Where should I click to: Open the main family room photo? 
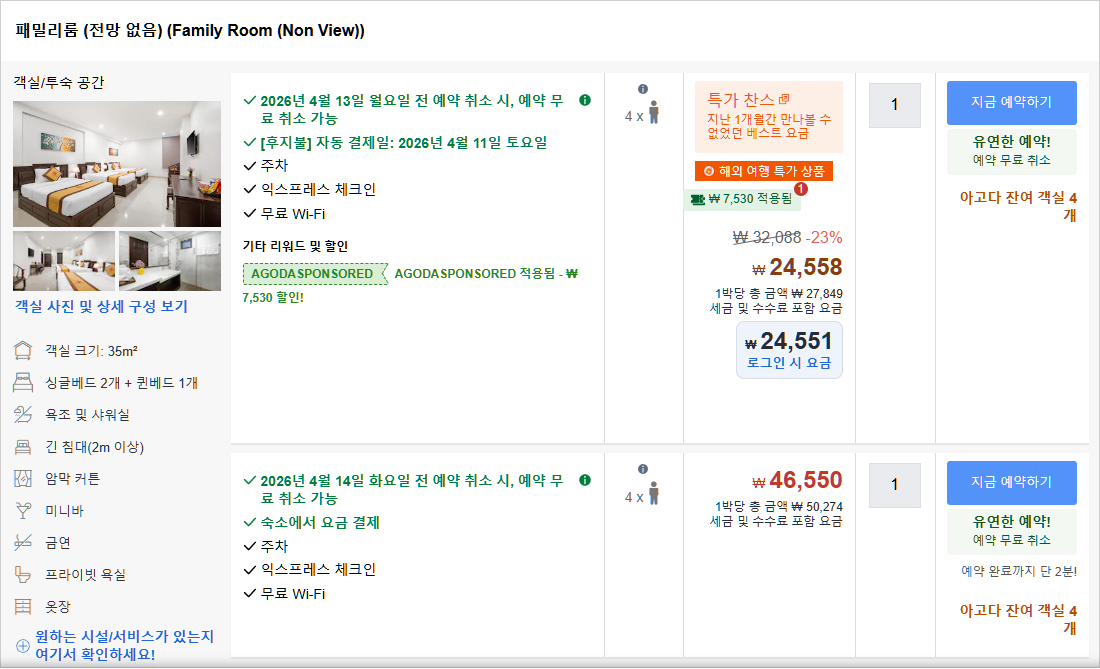pos(117,164)
